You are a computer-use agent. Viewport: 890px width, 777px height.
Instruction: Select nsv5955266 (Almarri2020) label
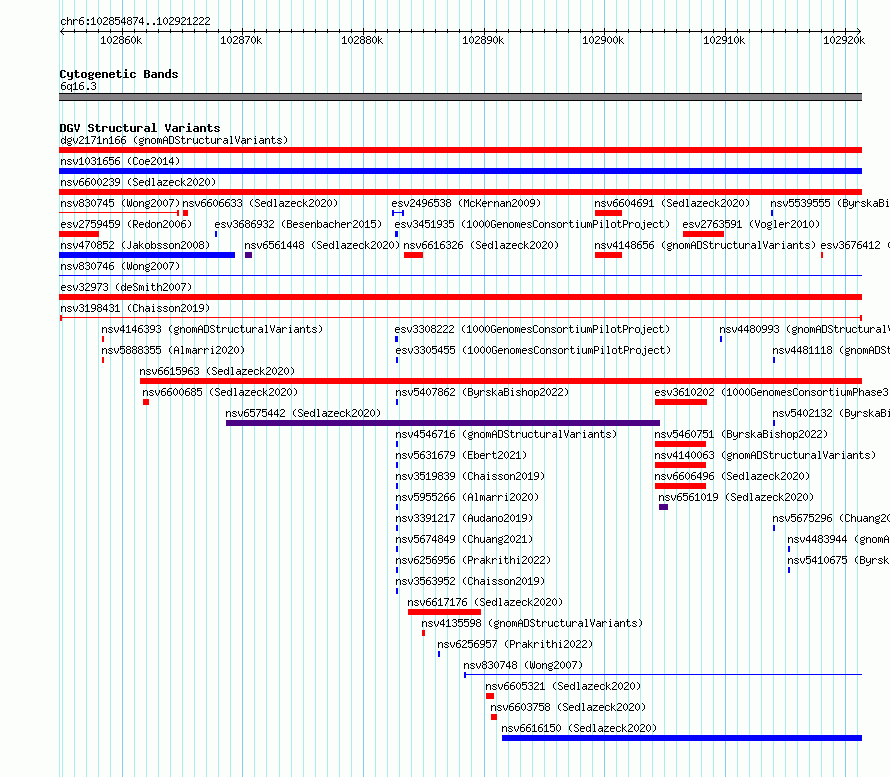[467, 497]
